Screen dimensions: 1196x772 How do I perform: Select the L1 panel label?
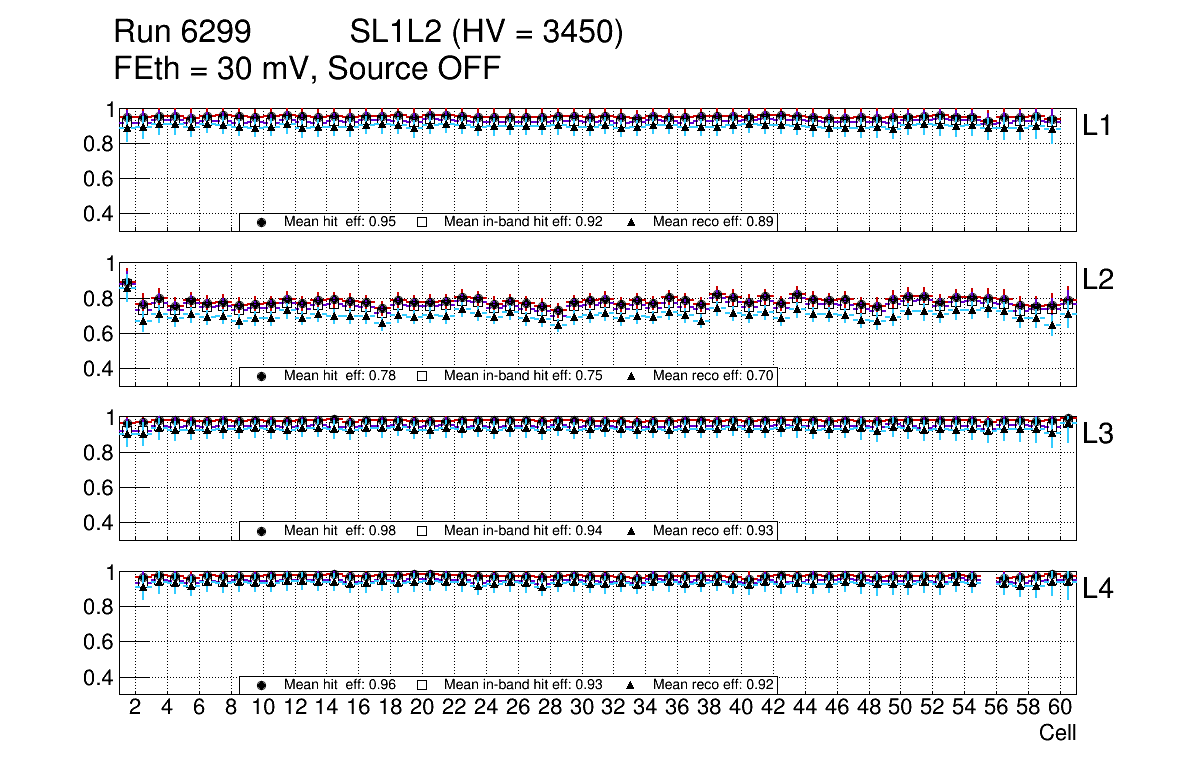(x=1097, y=126)
